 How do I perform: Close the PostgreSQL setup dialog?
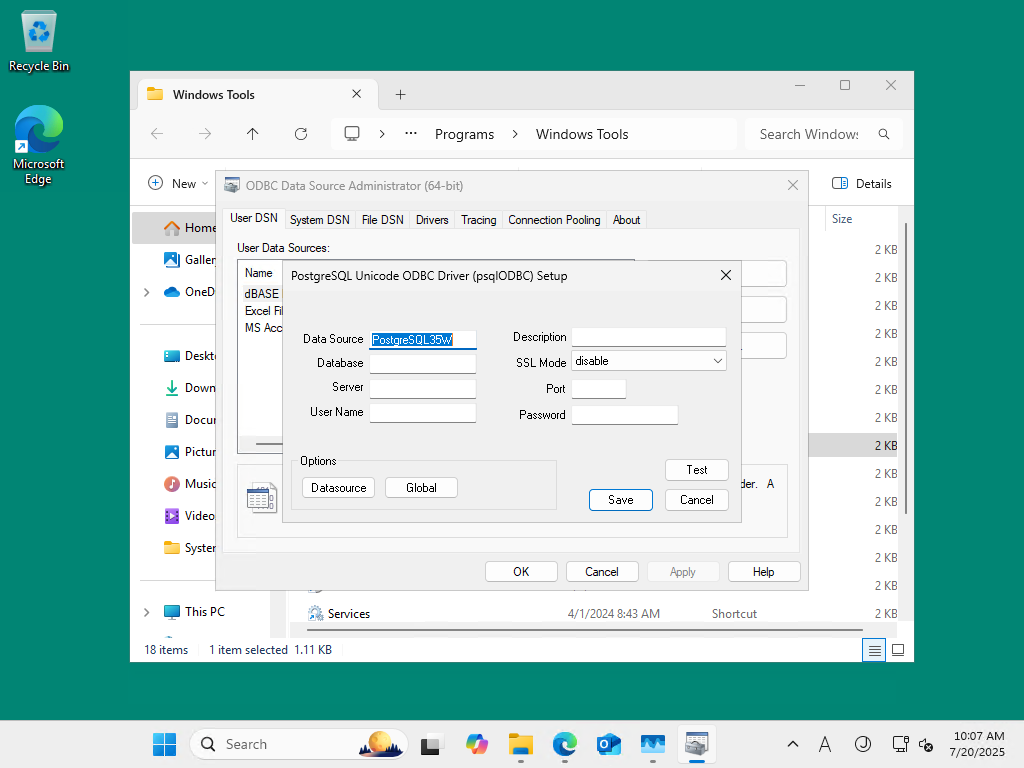click(726, 275)
